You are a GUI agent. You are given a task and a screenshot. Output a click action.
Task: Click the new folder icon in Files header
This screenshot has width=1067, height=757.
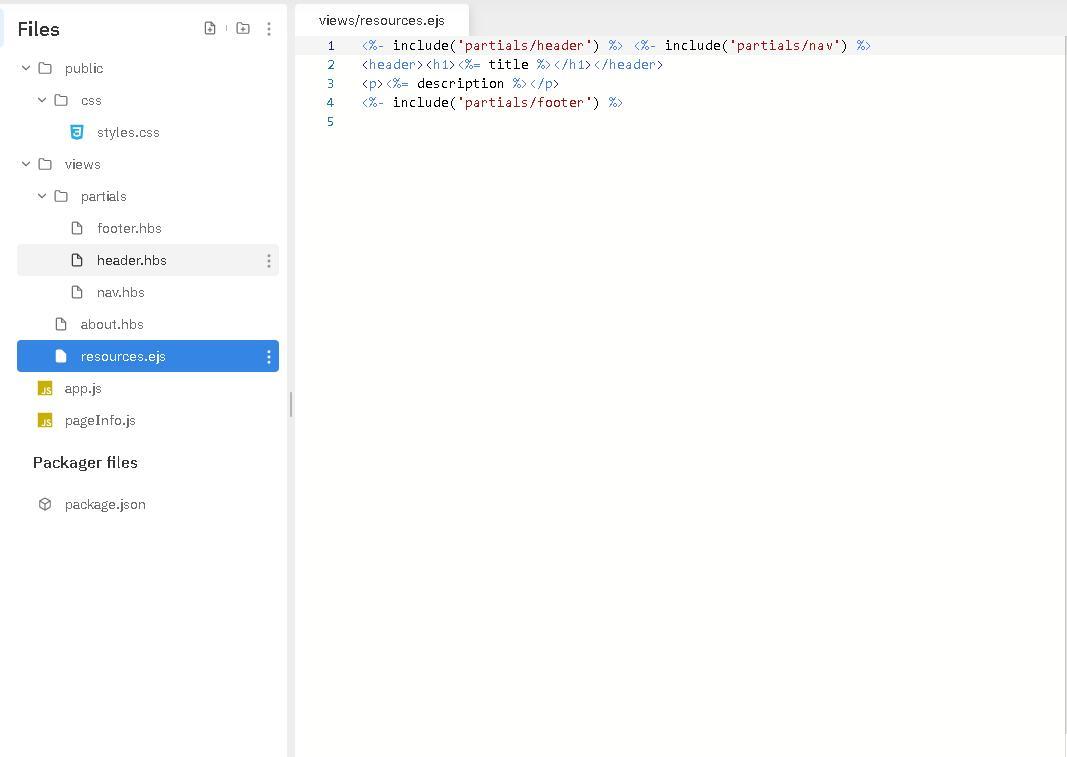click(243, 28)
